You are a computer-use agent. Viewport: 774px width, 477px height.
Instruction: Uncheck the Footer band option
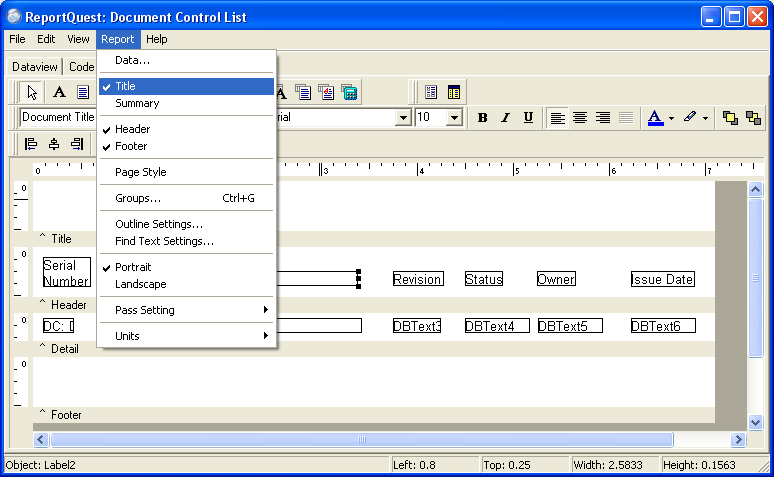click(186, 146)
